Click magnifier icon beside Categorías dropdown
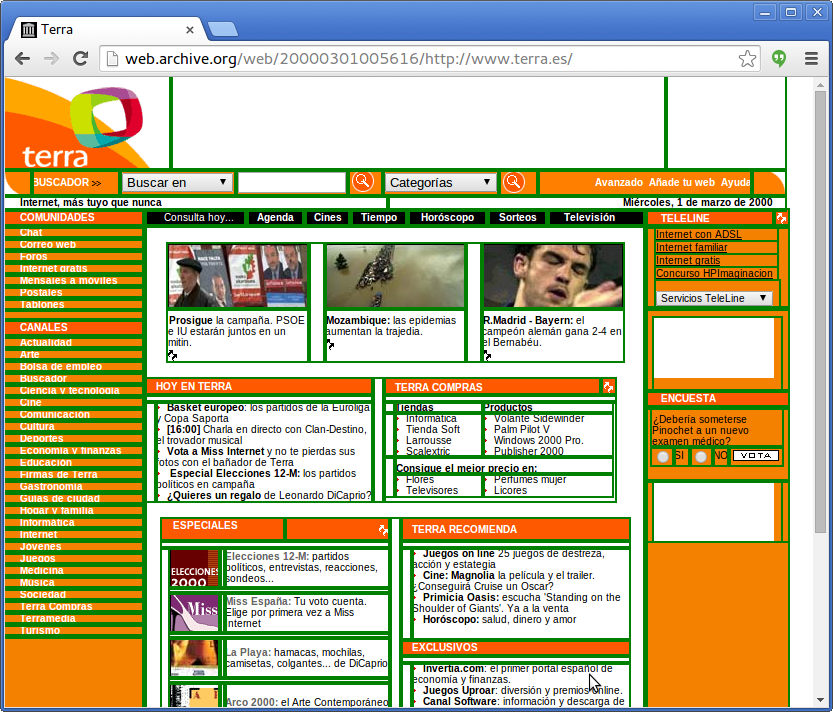Viewport: 833px width, 712px height. (513, 182)
